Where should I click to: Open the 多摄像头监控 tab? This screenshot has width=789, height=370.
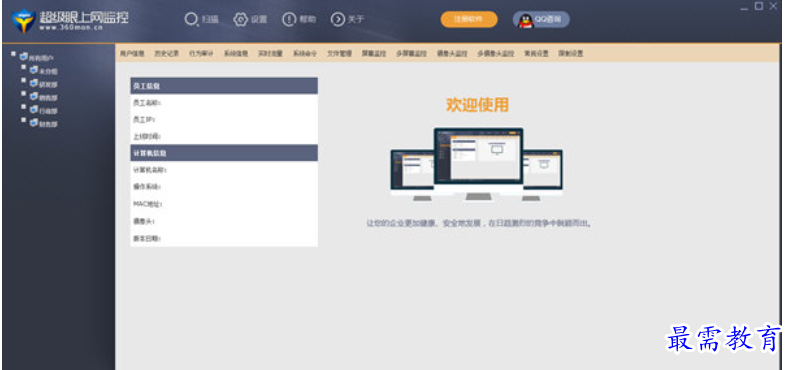[x=496, y=53]
